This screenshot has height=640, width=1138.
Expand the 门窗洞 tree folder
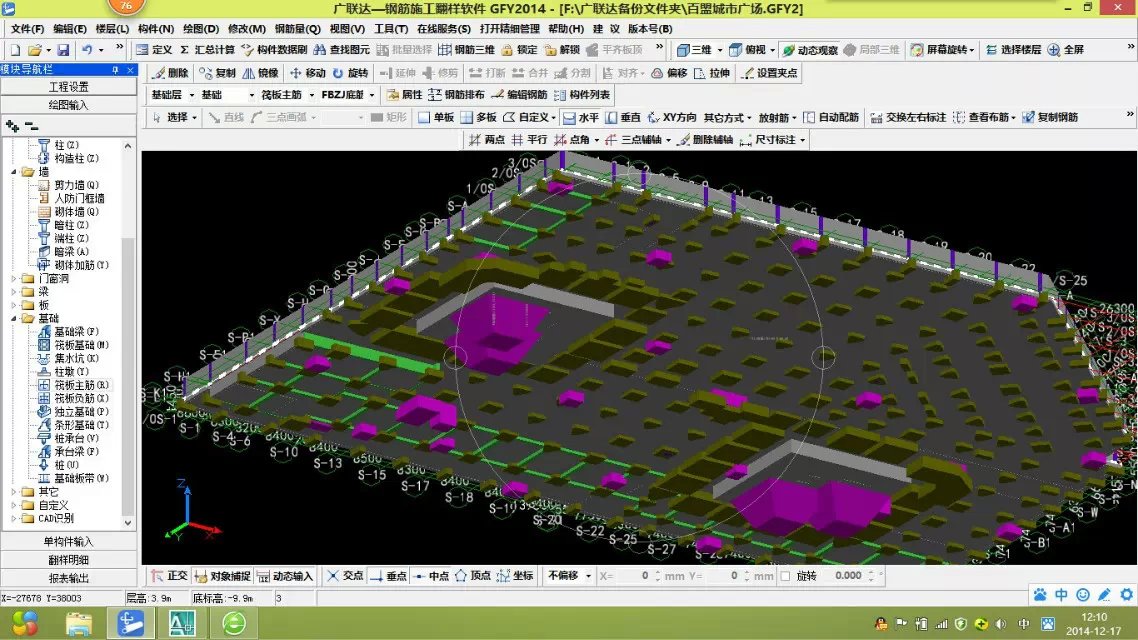[14, 279]
